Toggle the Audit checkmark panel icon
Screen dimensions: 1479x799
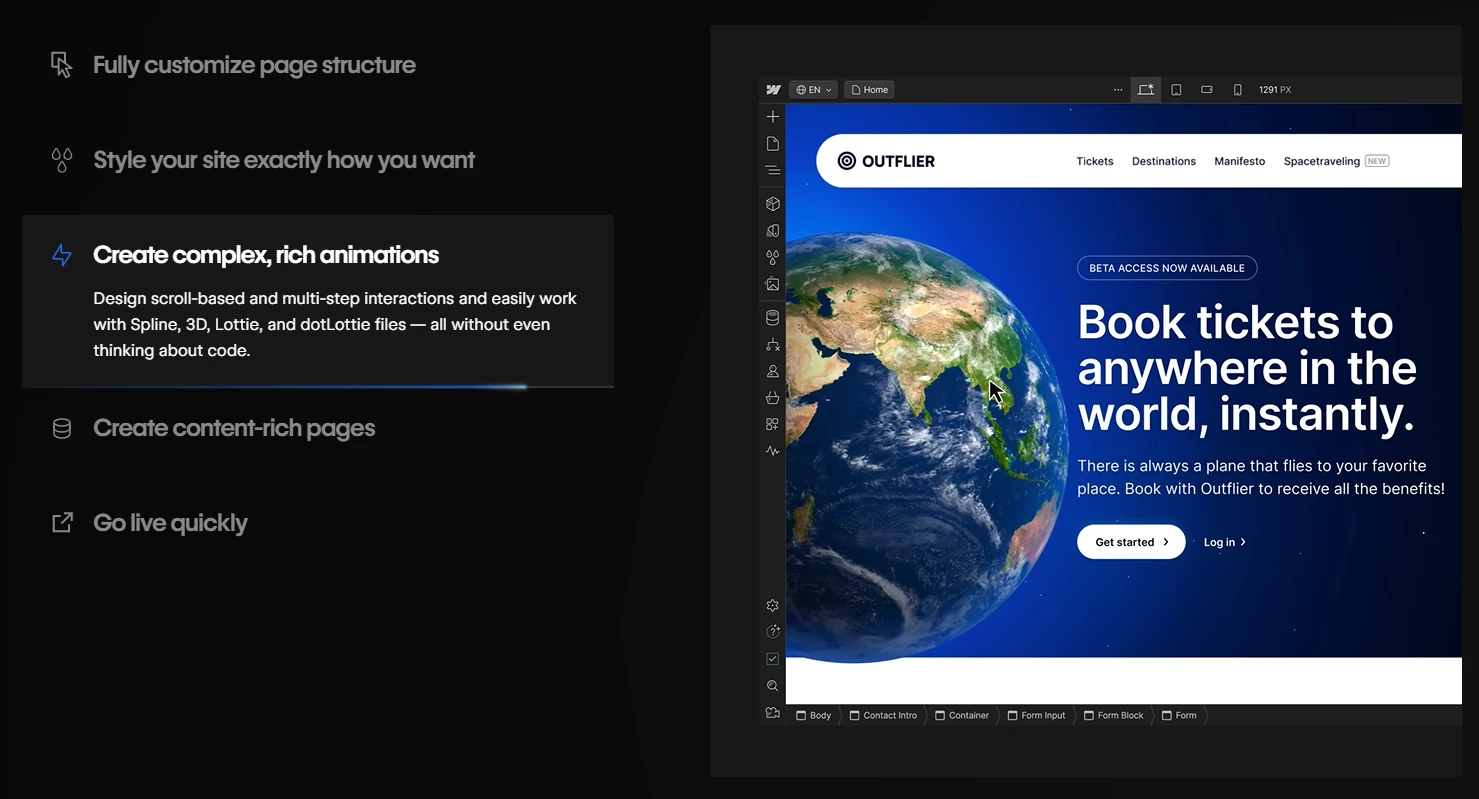772,659
